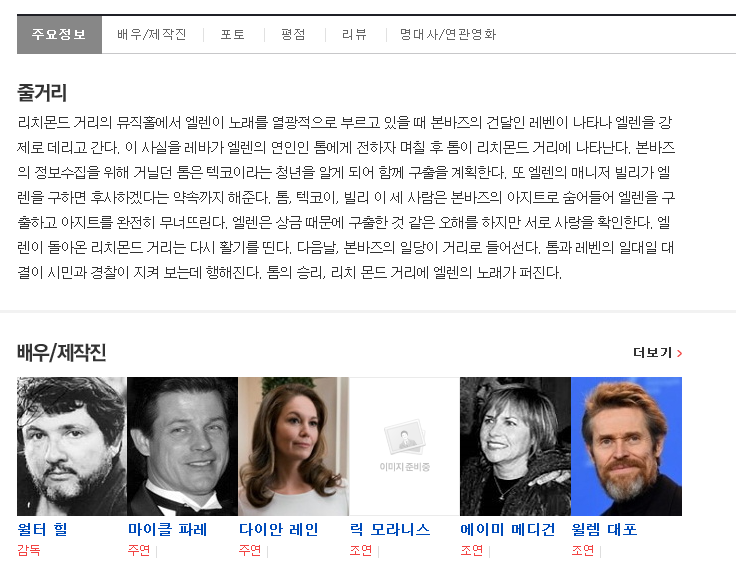The image size is (736, 587).
Task: Open the 리뷰 tab
Action: (355, 35)
